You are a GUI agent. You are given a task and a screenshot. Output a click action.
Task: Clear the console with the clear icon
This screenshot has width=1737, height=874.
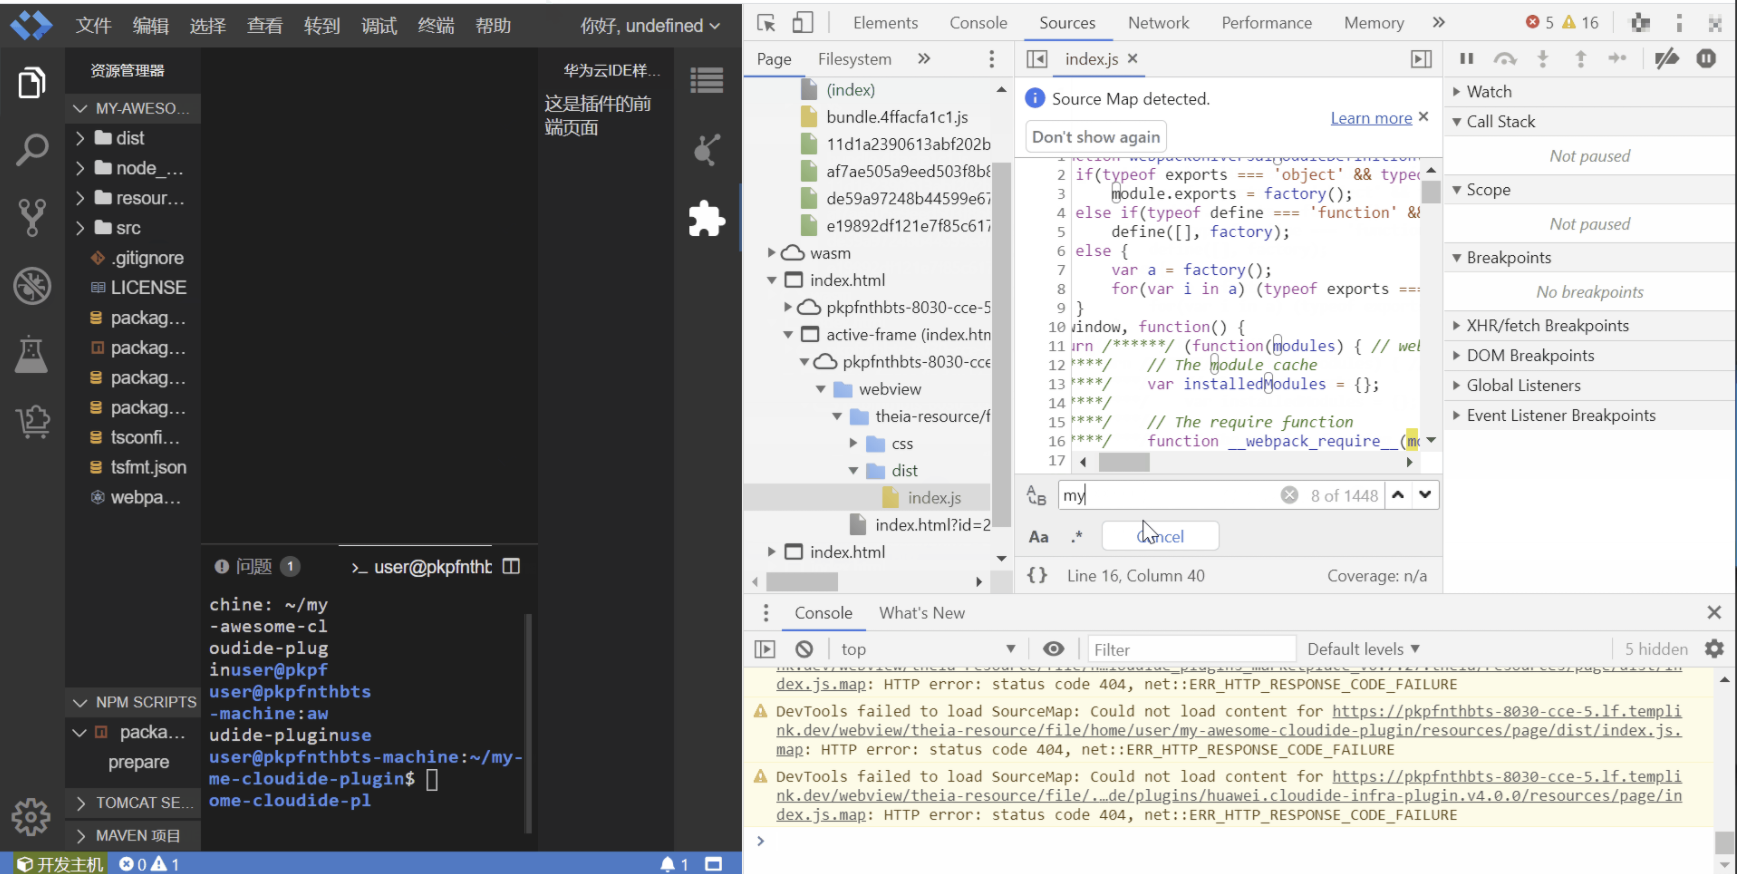point(804,649)
